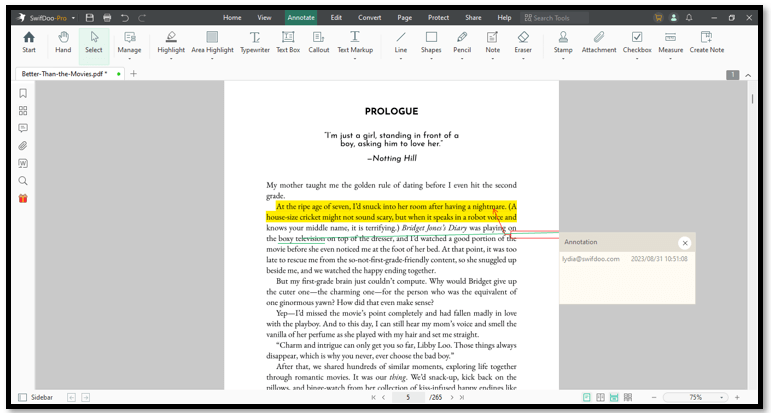Select the Callout tool

319,42
